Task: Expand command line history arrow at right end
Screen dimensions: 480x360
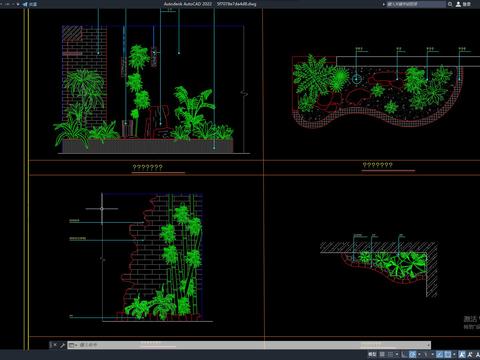Action: coord(428,345)
